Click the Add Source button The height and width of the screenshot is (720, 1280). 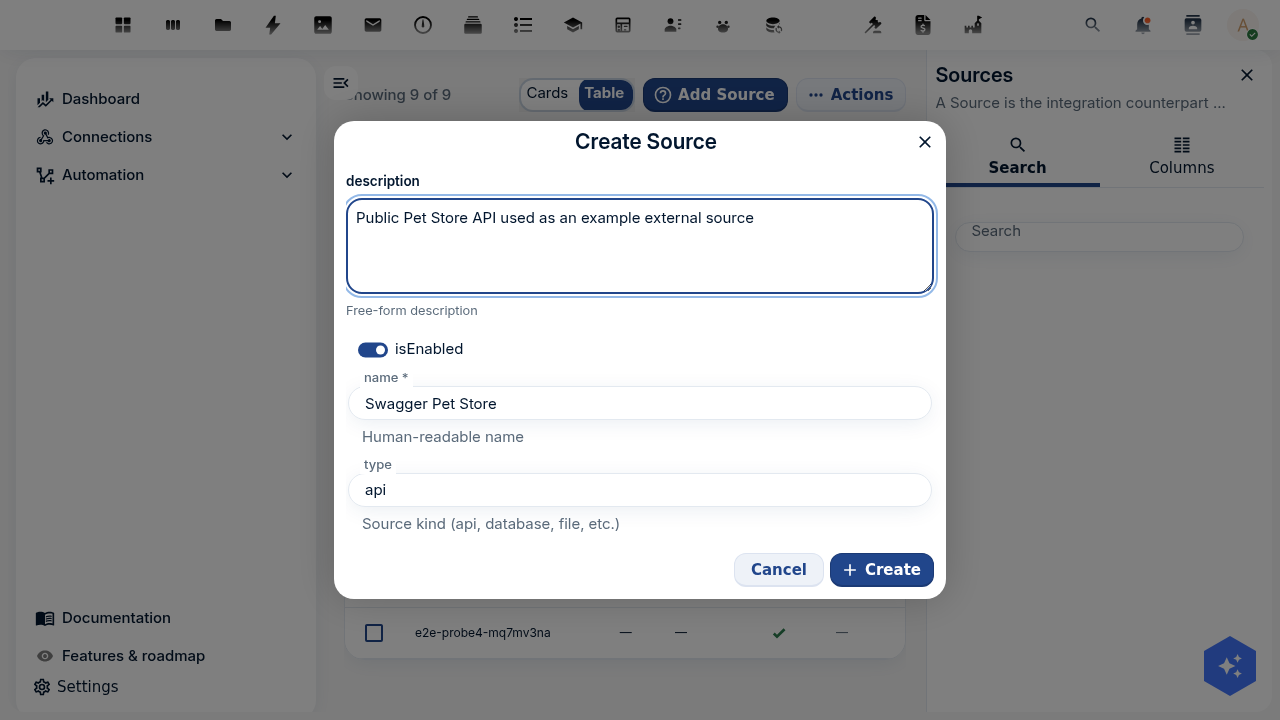tap(715, 94)
